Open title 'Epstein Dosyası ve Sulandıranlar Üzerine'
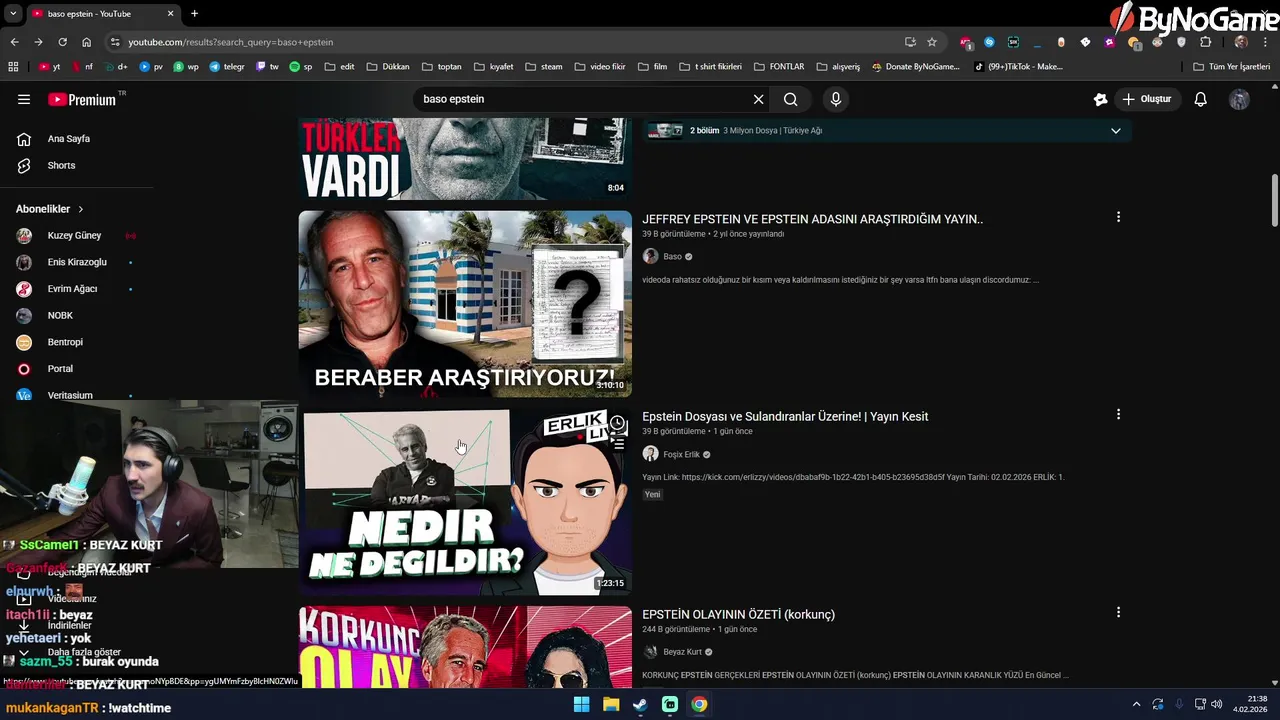The height and width of the screenshot is (720, 1280). pyautogui.click(x=785, y=416)
